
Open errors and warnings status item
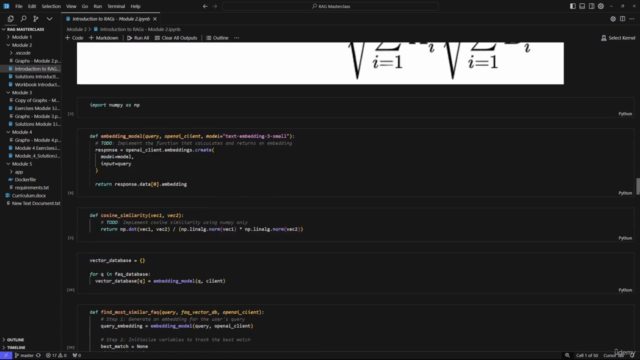[56, 356]
